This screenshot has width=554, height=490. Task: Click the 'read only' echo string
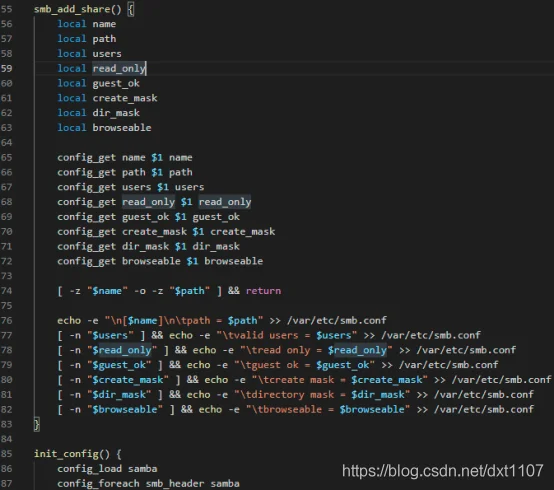coord(316,350)
